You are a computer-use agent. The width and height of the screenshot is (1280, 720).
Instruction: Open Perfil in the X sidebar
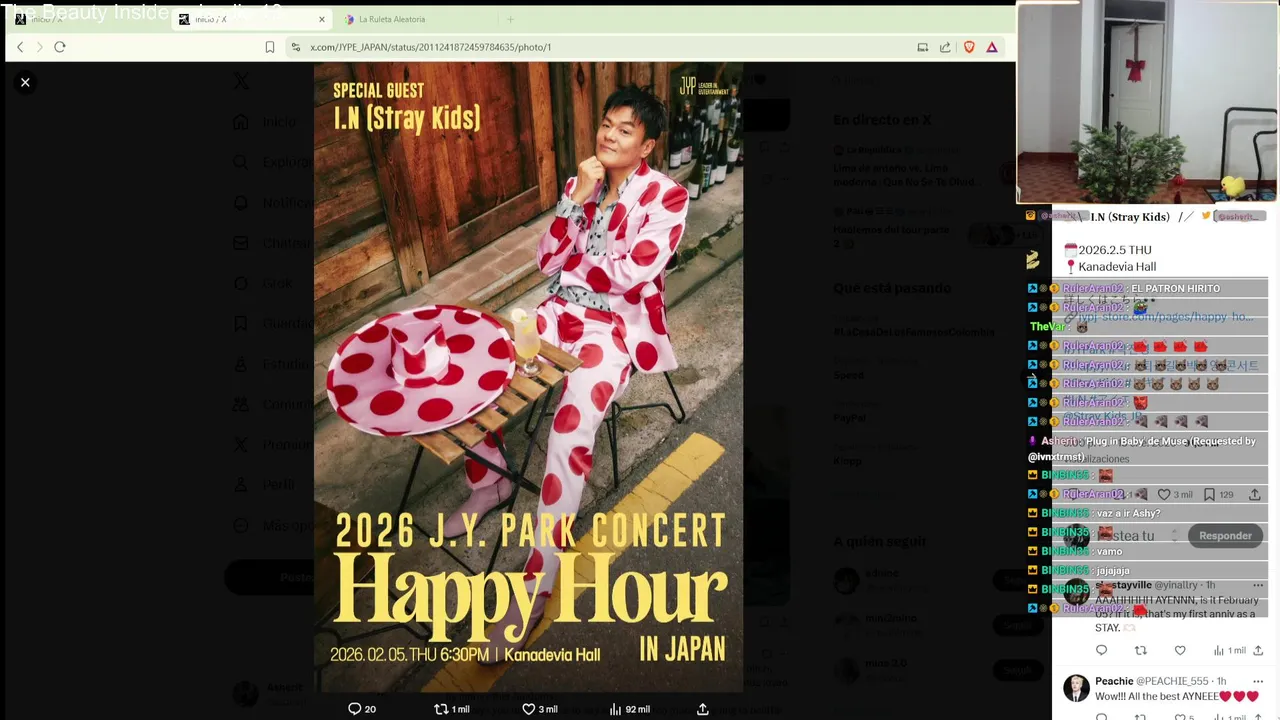tap(265, 485)
